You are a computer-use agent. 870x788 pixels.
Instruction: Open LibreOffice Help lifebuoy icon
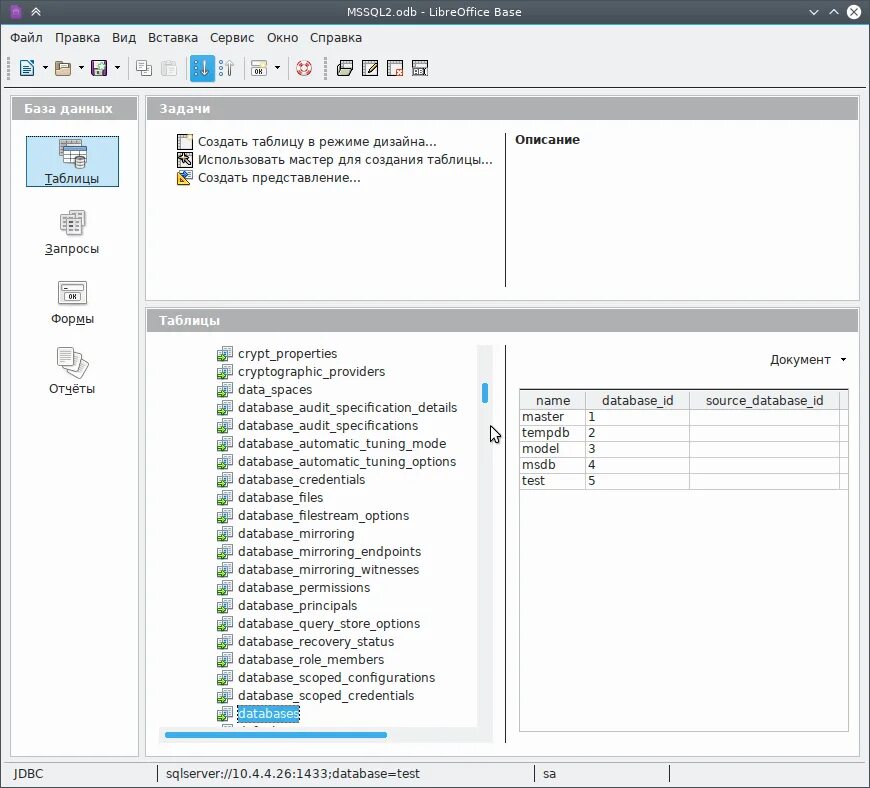[x=304, y=68]
